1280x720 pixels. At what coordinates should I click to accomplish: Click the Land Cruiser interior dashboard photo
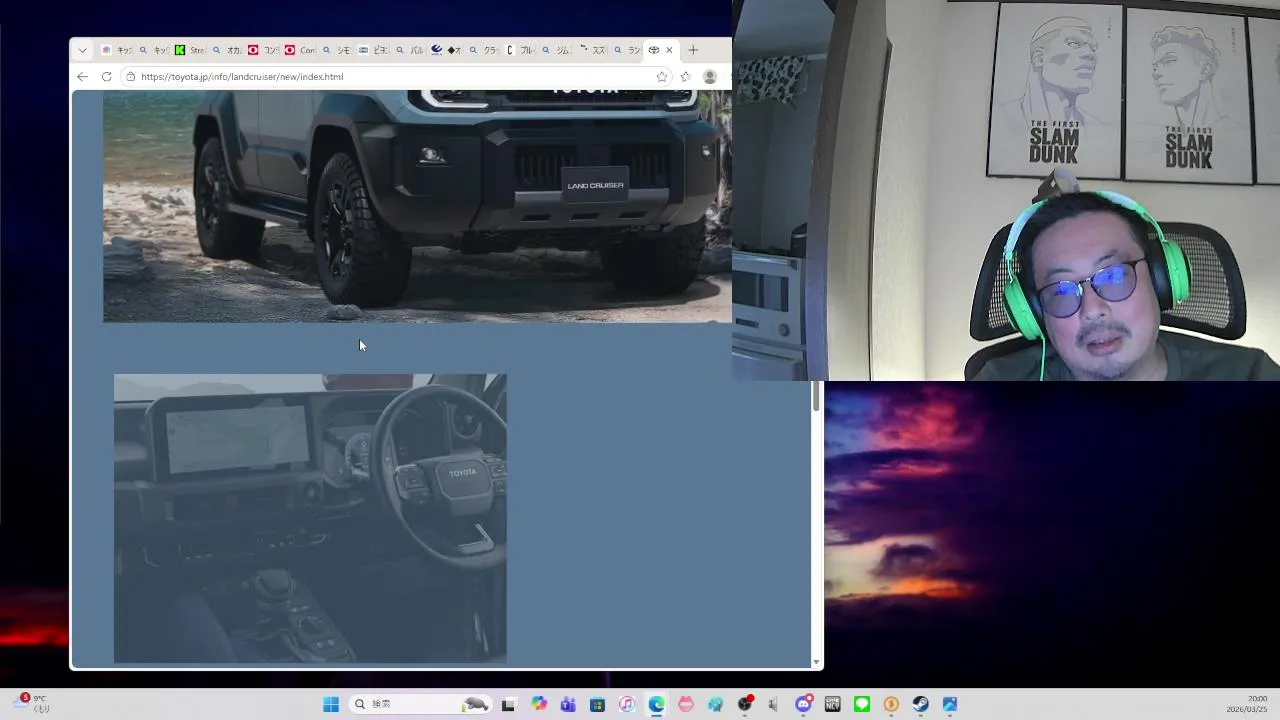[x=310, y=518]
